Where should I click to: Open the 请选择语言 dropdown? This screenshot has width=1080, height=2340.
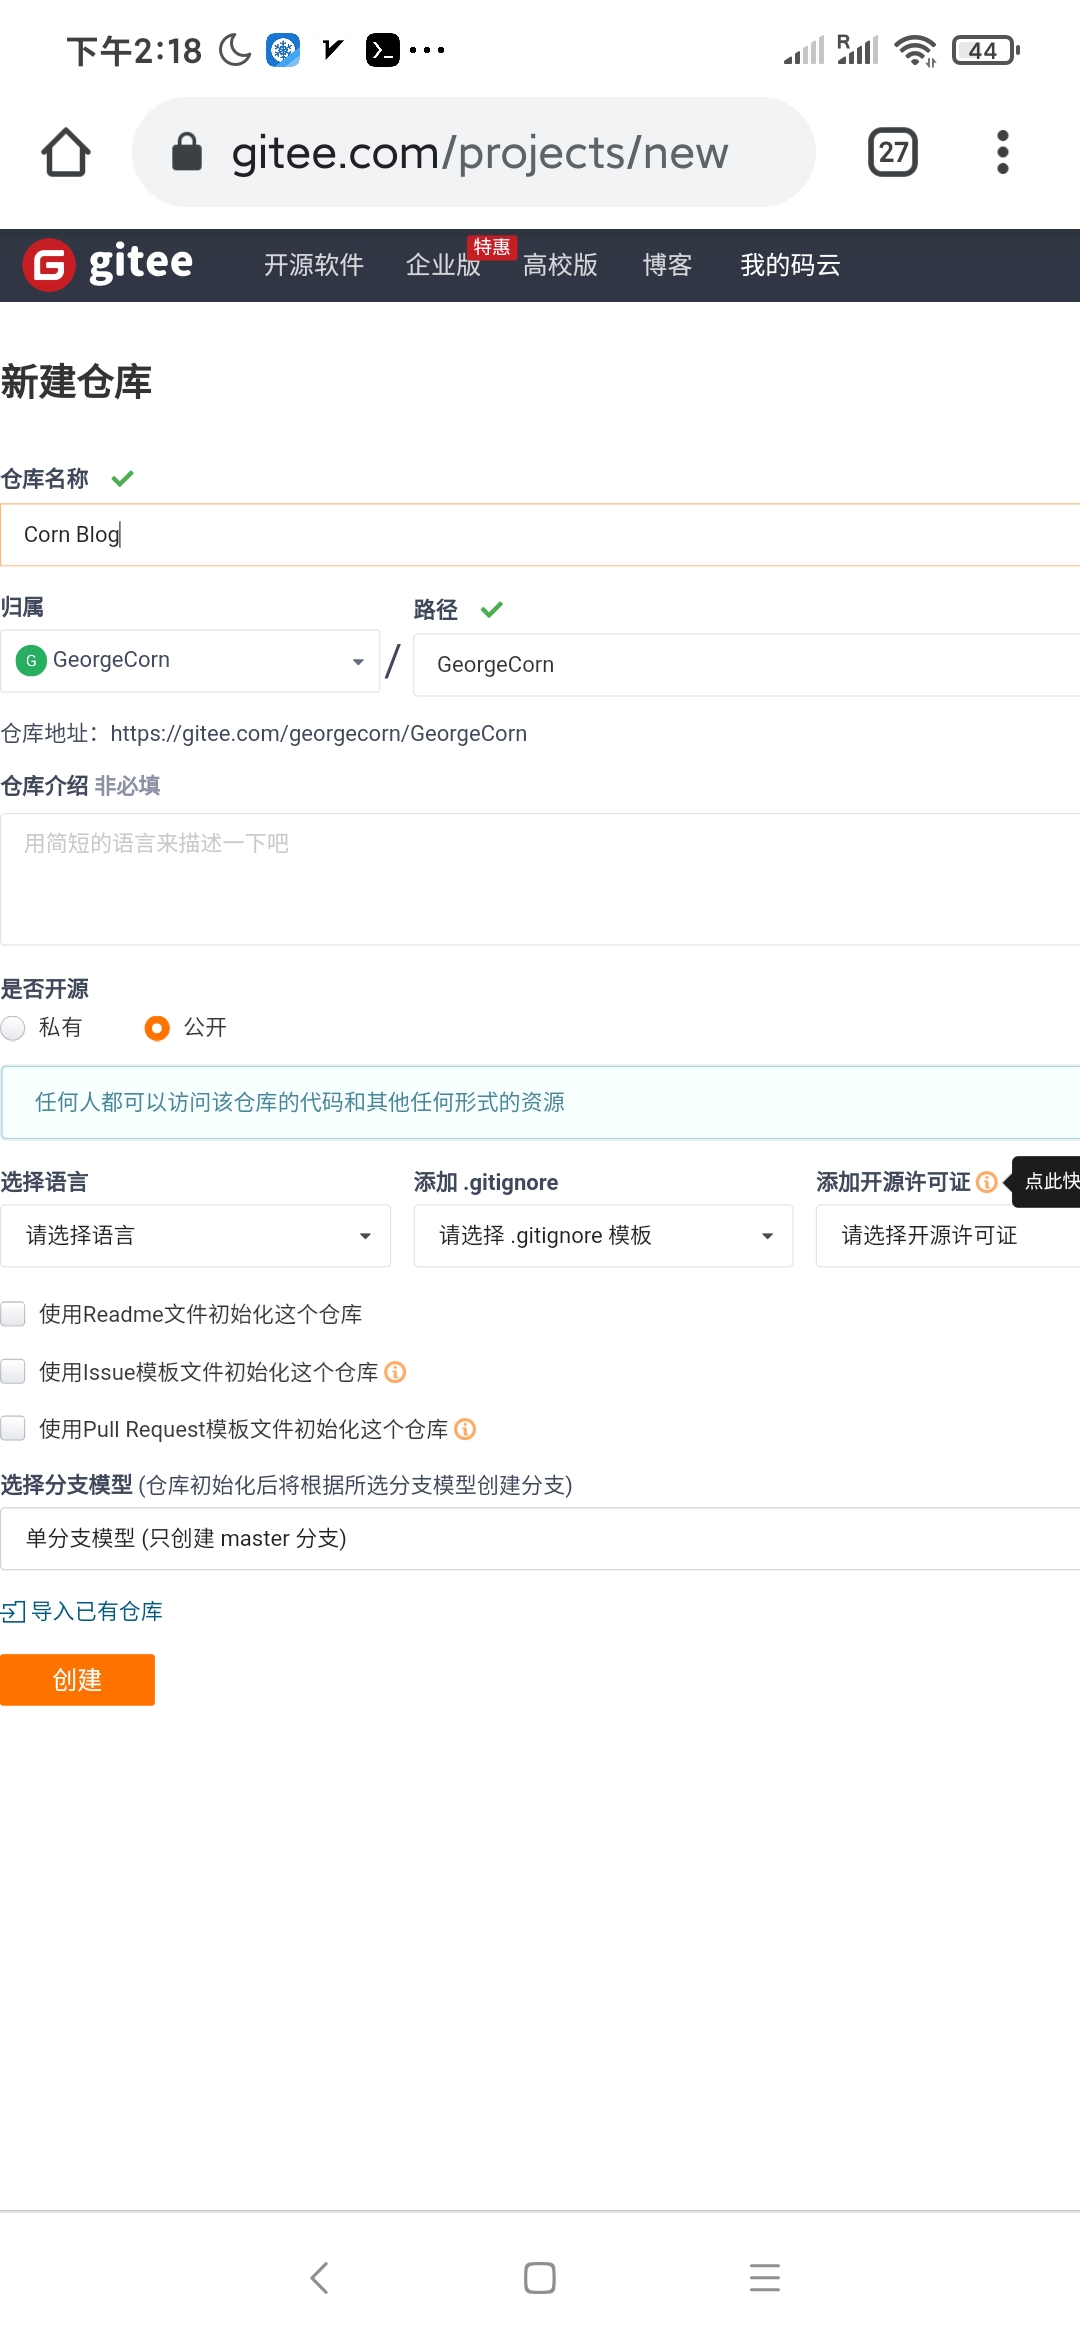pyautogui.click(x=195, y=1236)
